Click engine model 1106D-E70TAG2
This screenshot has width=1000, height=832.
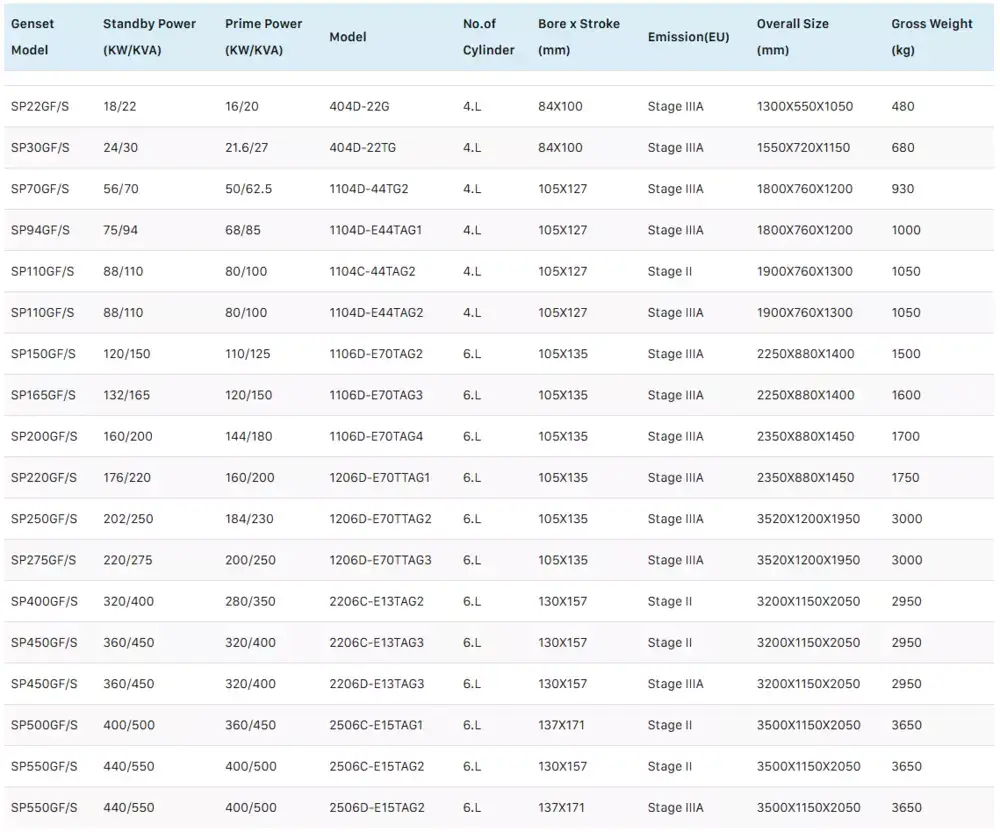(x=376, y=354)
